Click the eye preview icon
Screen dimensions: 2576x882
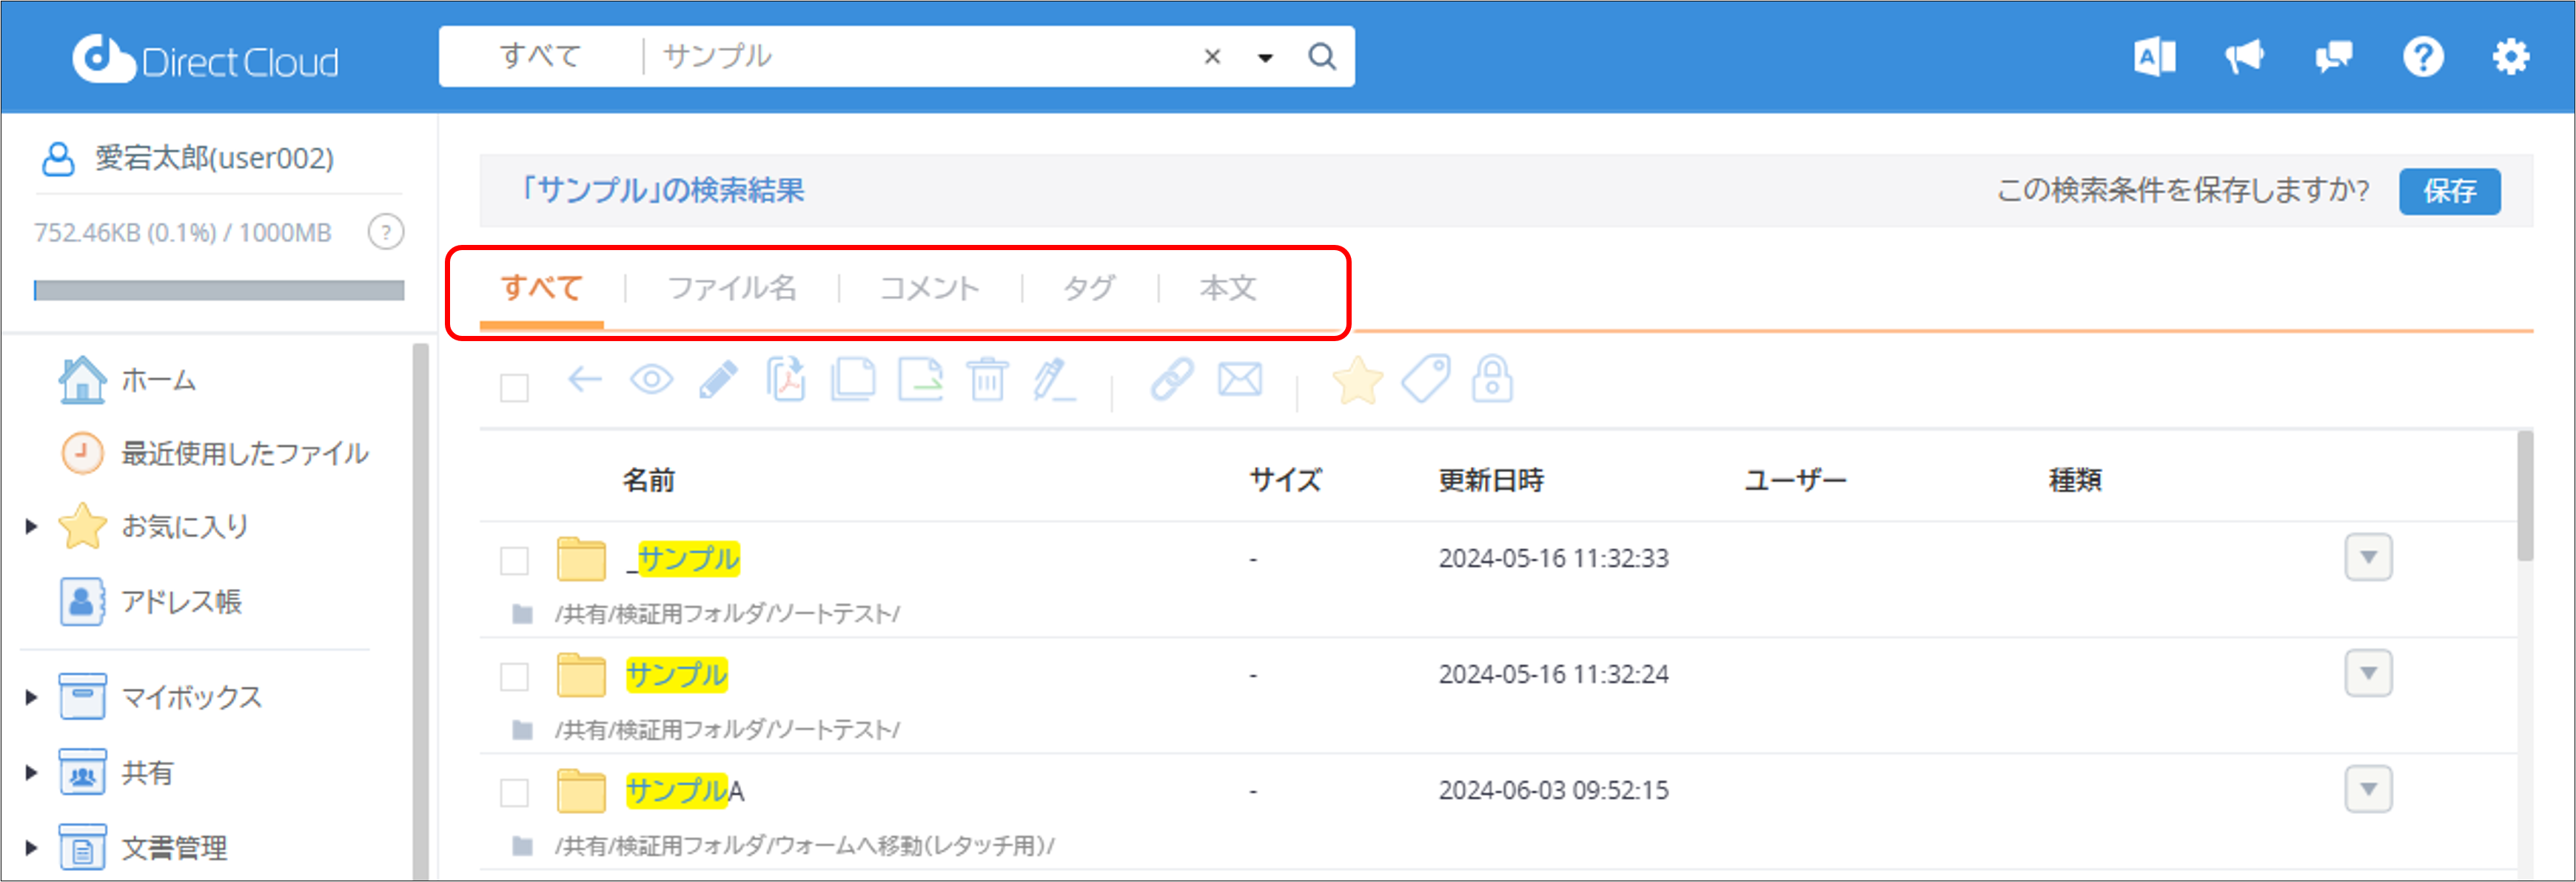tap(651, 380)
